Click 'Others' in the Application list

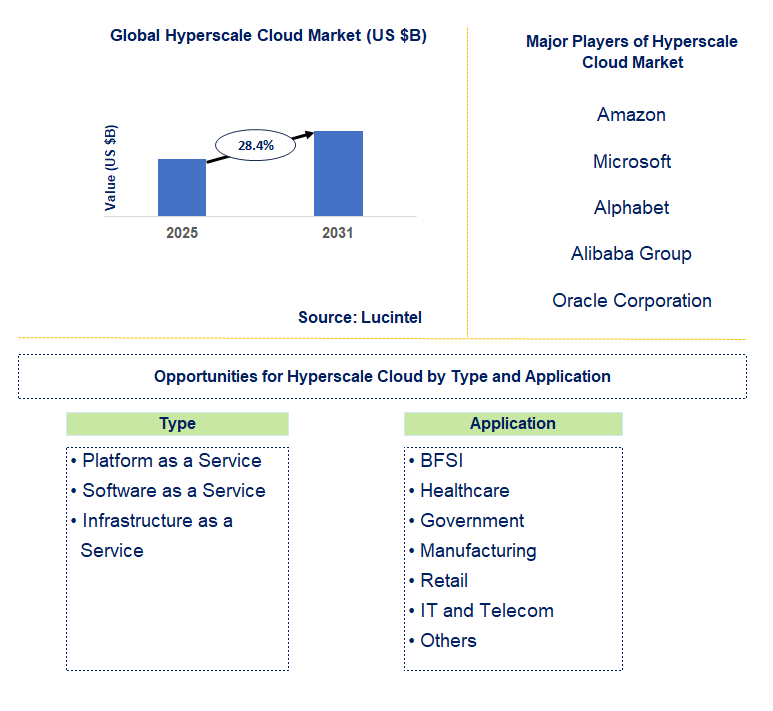(443, 640)
